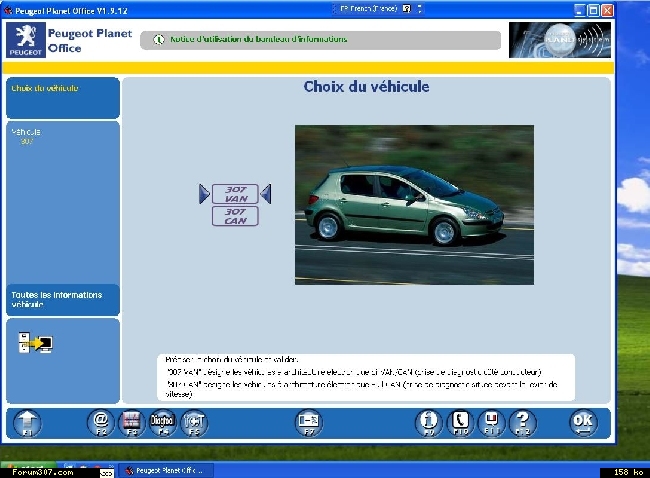Click the 307 VAN description line
This screenshot has width=650, height=478.
354,372
